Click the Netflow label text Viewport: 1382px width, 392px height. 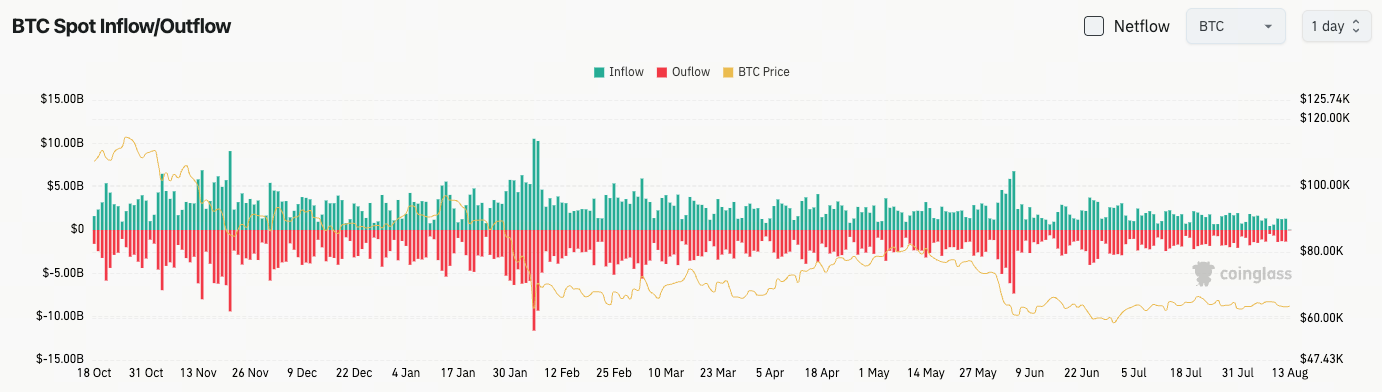pyautogui.click(x=1141, y=26)
